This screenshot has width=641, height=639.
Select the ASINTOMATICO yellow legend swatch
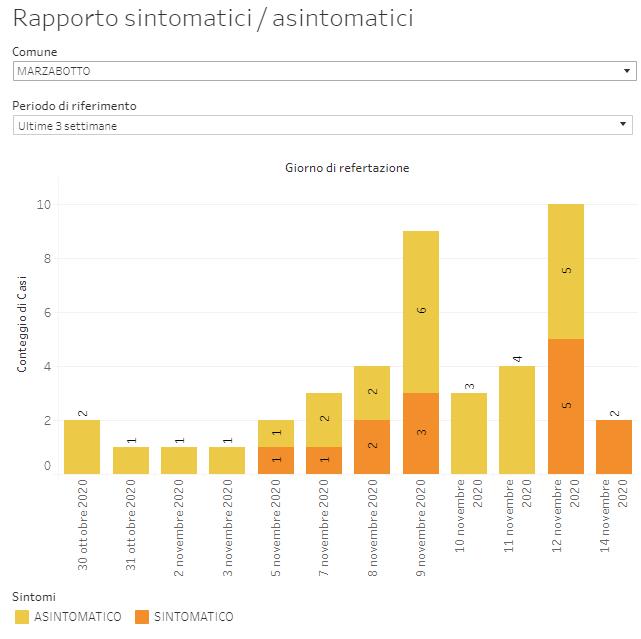22,617
